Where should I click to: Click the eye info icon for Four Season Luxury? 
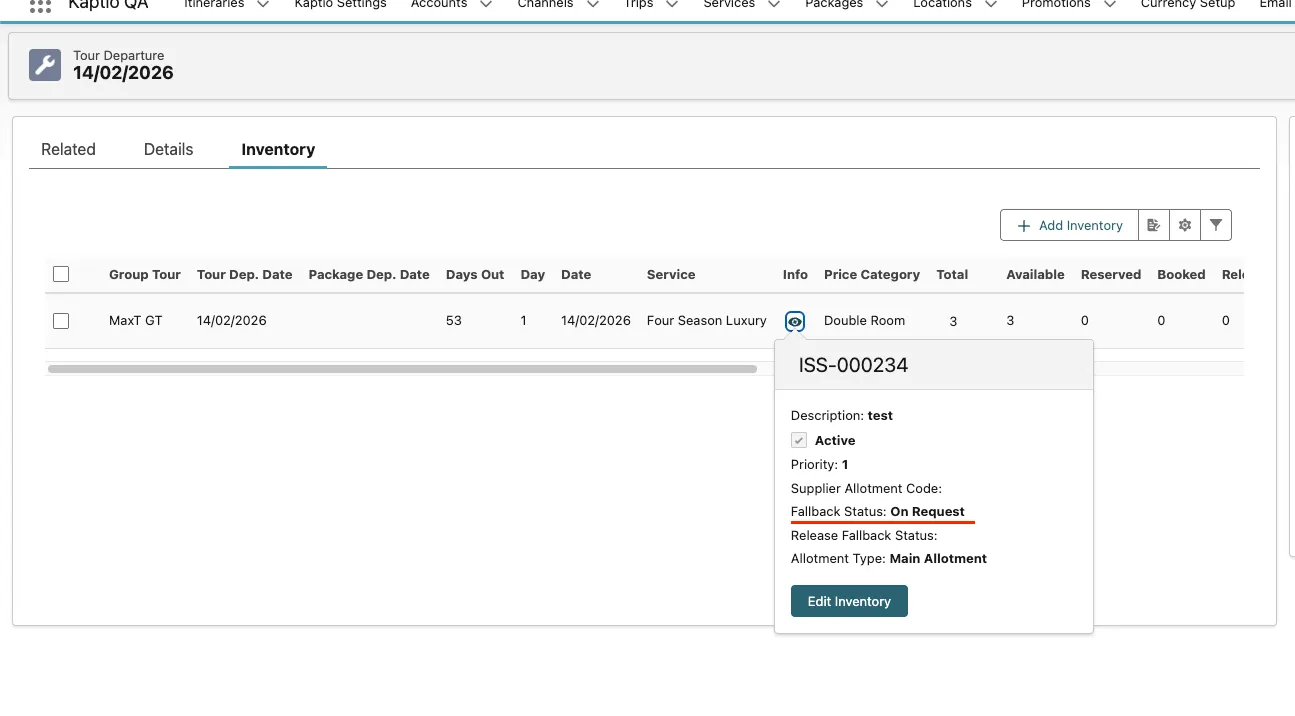(x=795, y=322)
